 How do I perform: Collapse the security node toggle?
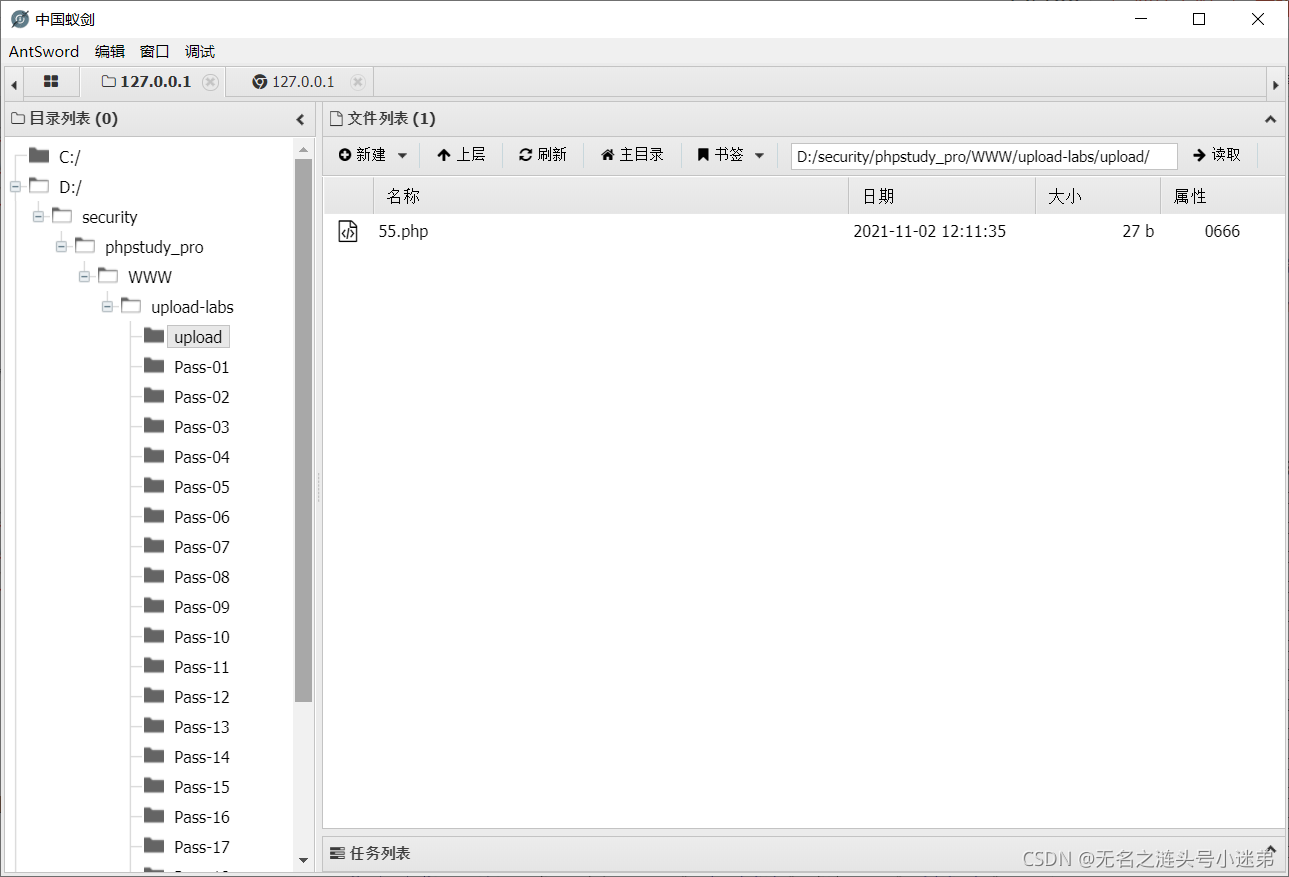click(38, 216)
